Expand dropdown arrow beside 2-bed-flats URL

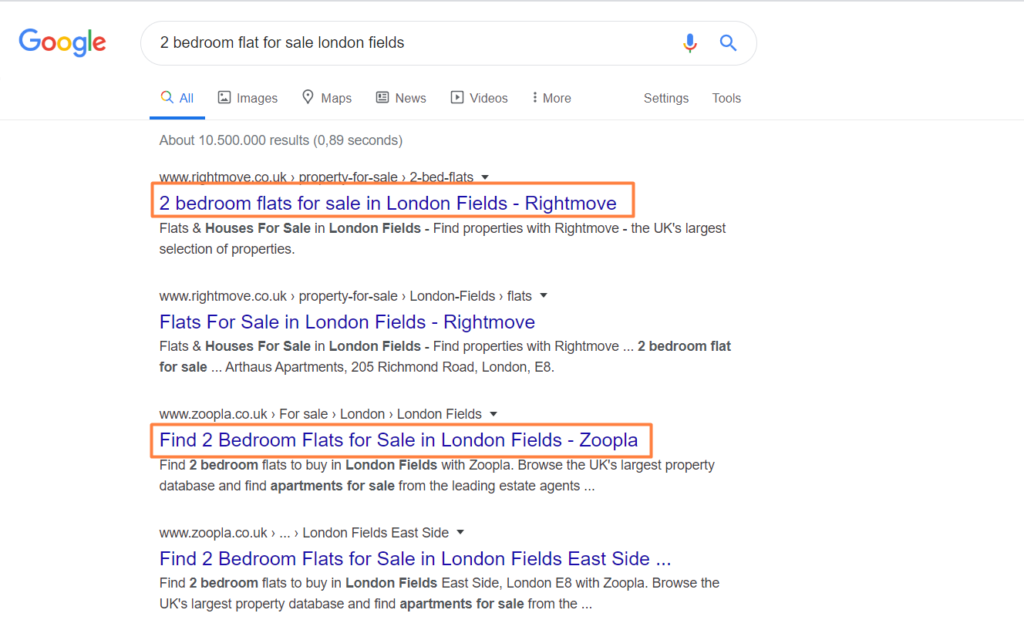pos(485,178)
